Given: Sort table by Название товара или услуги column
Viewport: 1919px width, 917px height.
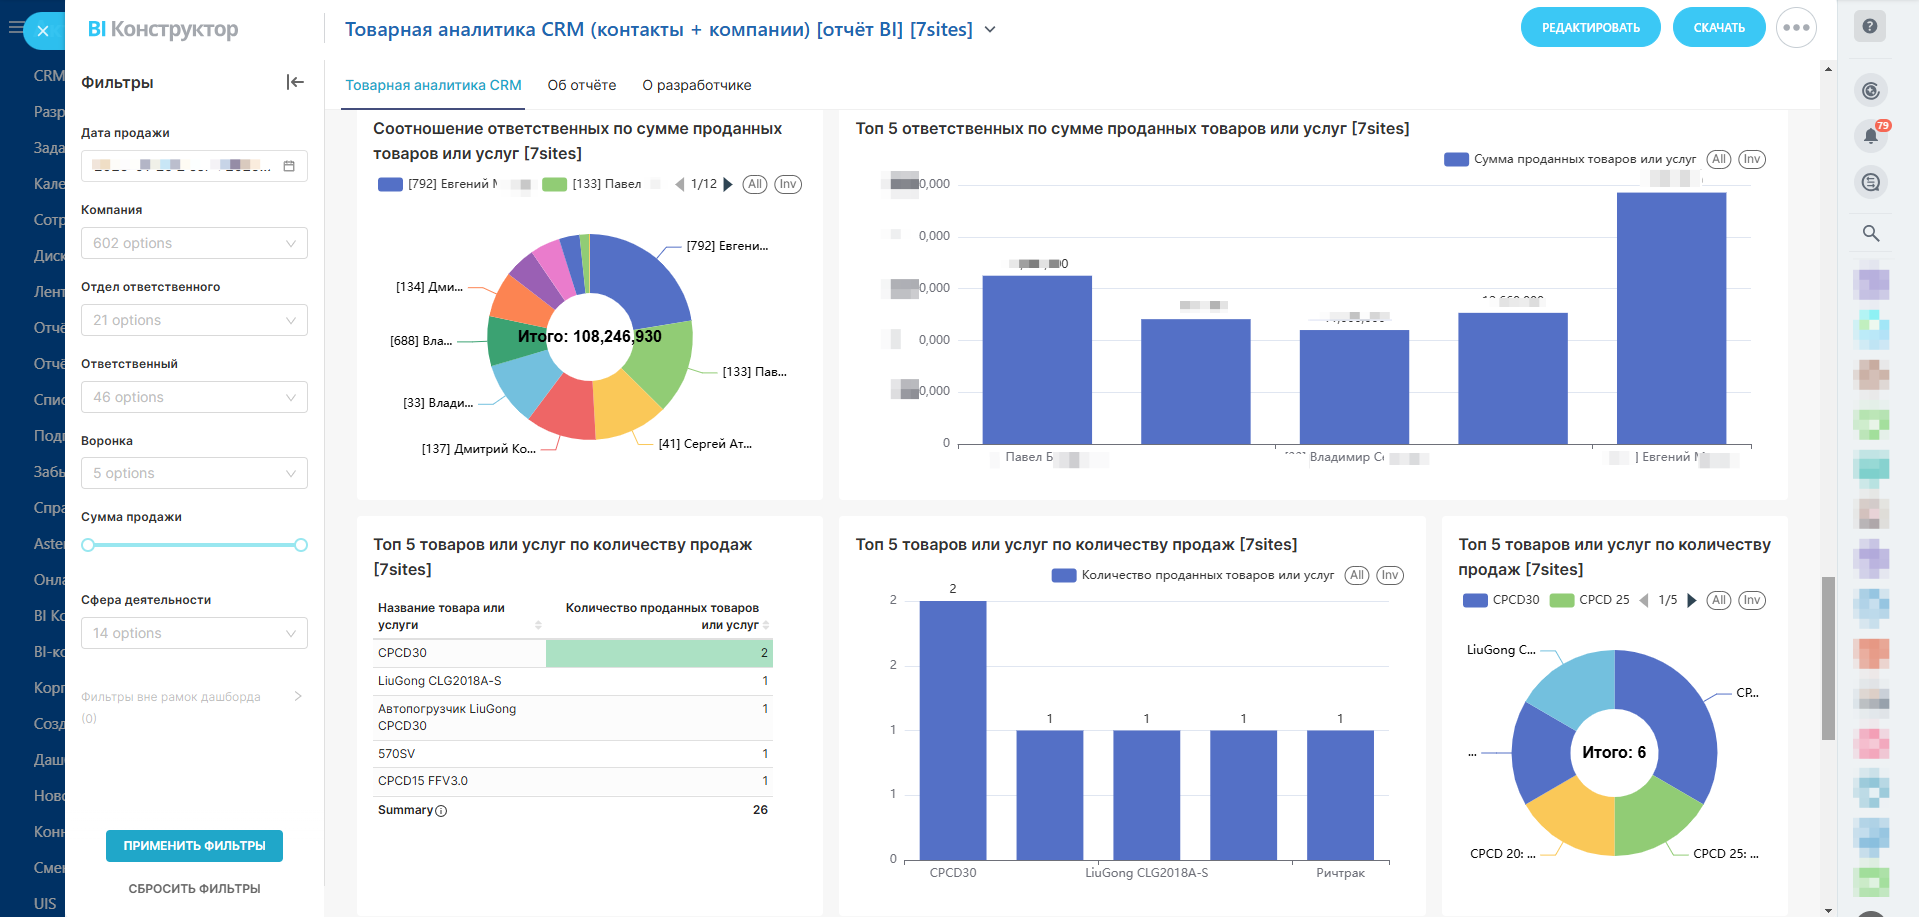Looking at the screenshot, I should (x=538, y=625).
